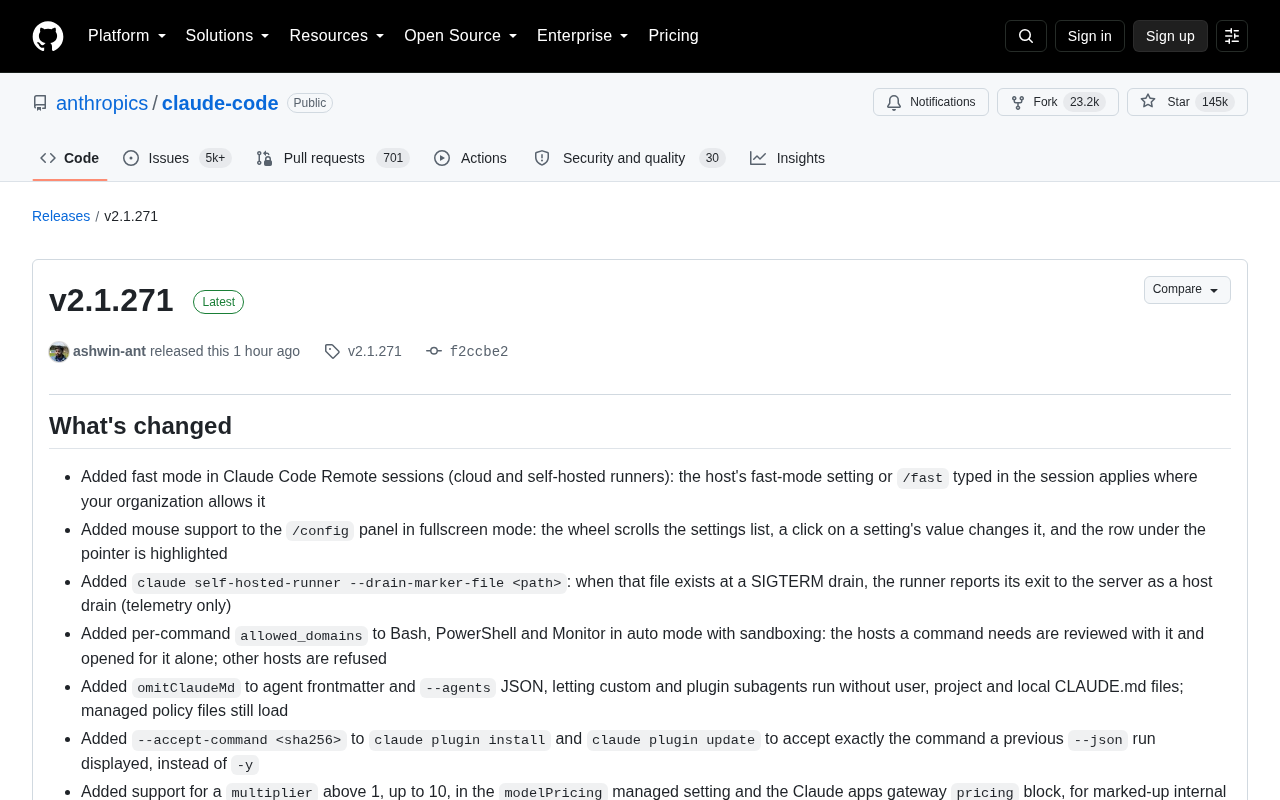Click the What's changed heading
Screen dimensions: 1280x800
pyautogui.click(x=140, y=426)
